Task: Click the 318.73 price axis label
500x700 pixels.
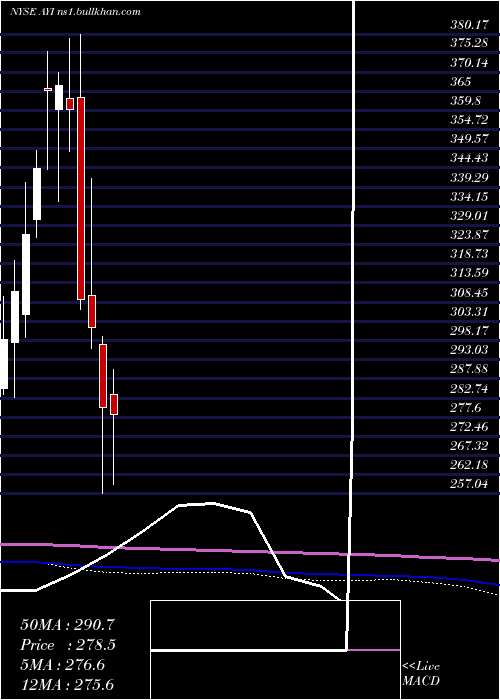Action: [x=469, y=254]
